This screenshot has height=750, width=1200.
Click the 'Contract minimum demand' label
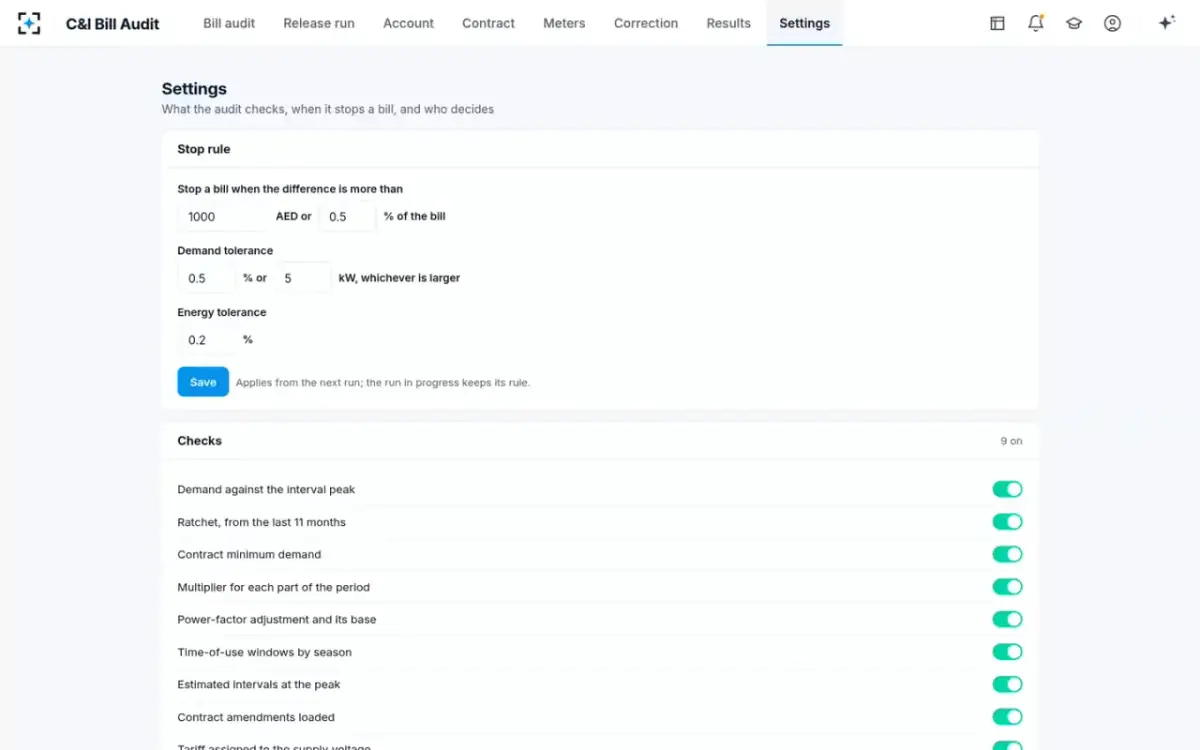coord(249,554)
